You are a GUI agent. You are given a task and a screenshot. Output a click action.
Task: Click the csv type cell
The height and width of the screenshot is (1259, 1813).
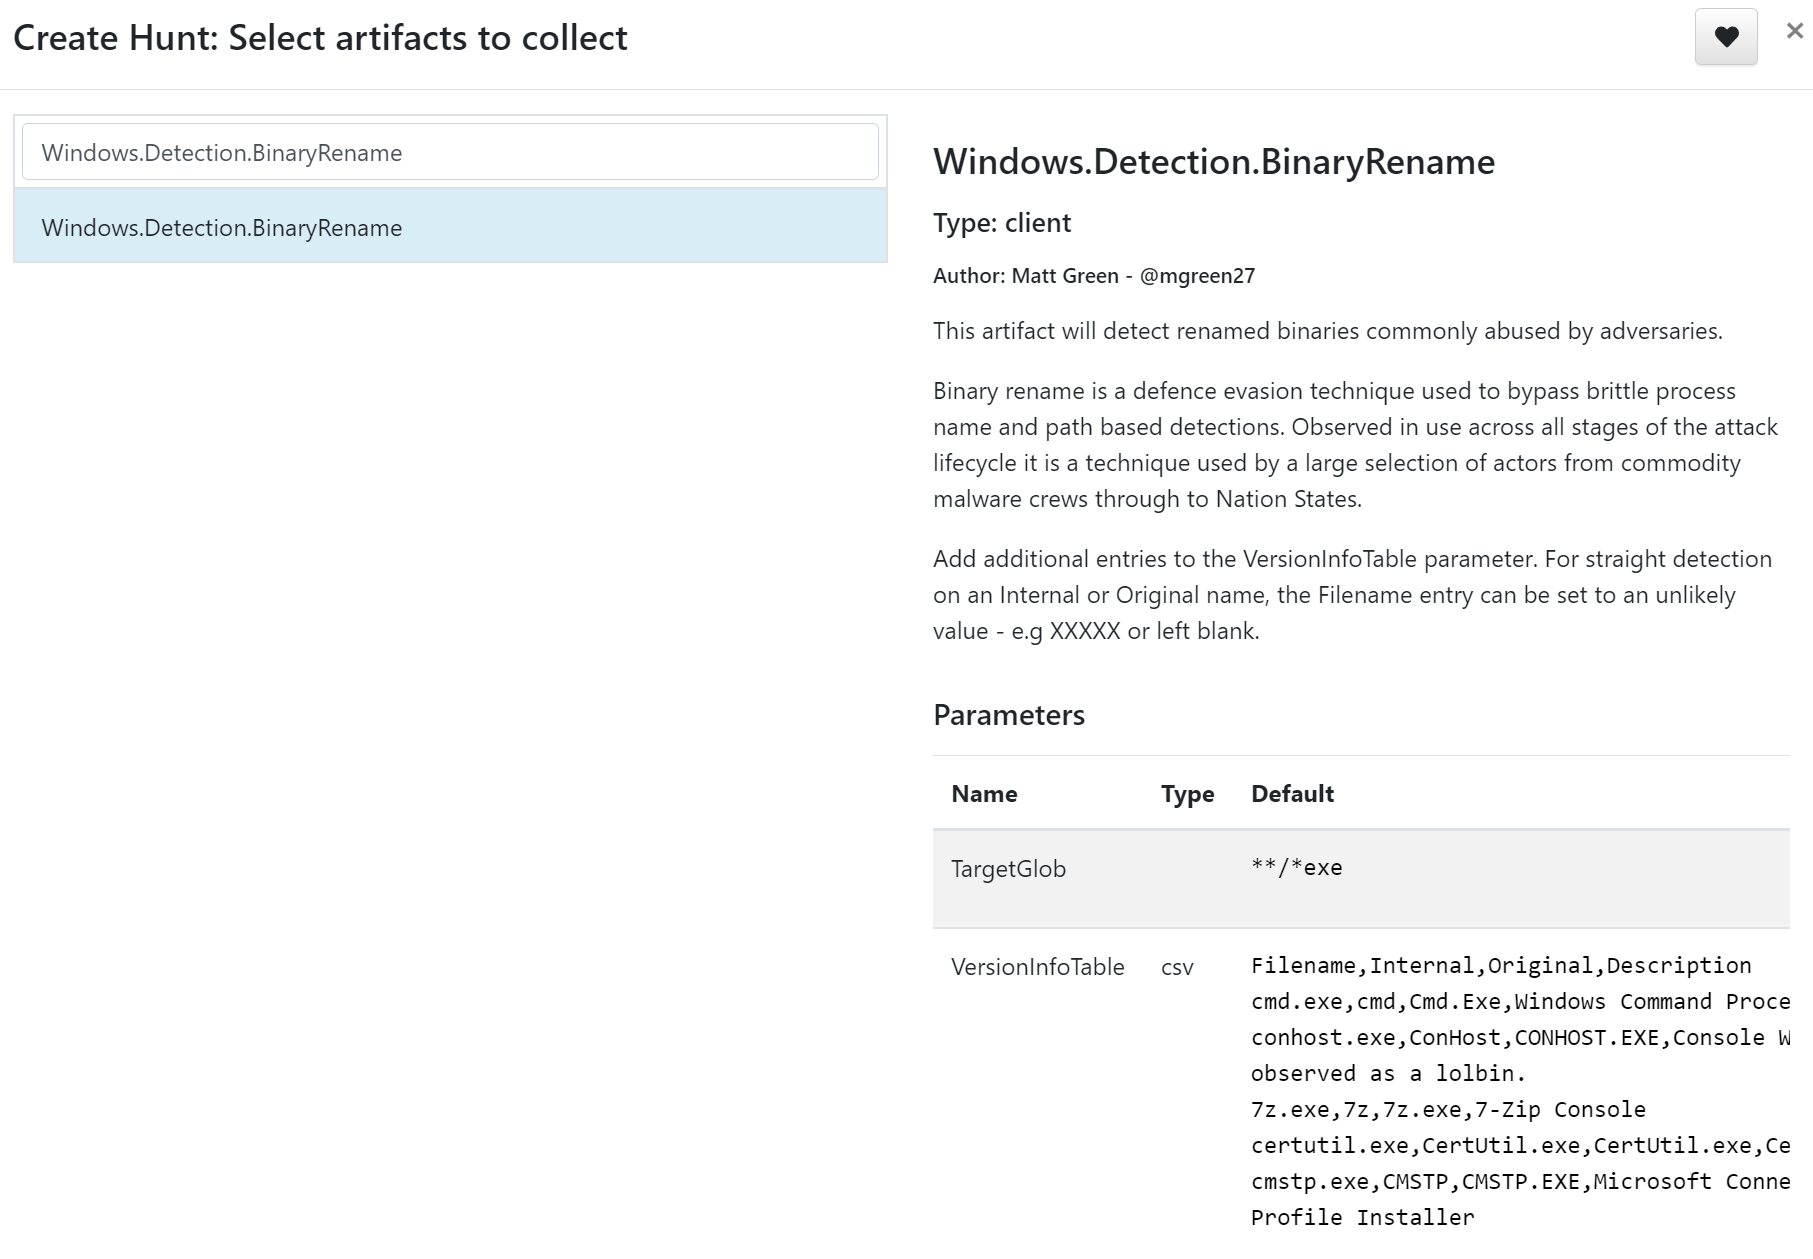[x=1177, y=968]
